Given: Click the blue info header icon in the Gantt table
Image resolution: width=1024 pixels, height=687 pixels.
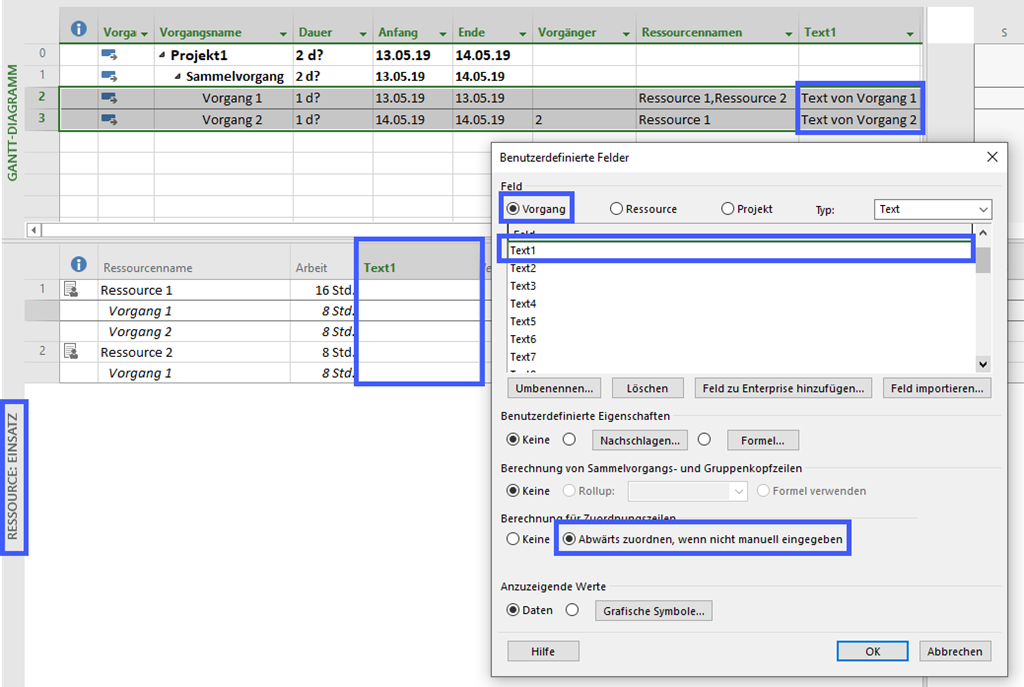Looking at the screenshot, I should [x=79, y=27].
